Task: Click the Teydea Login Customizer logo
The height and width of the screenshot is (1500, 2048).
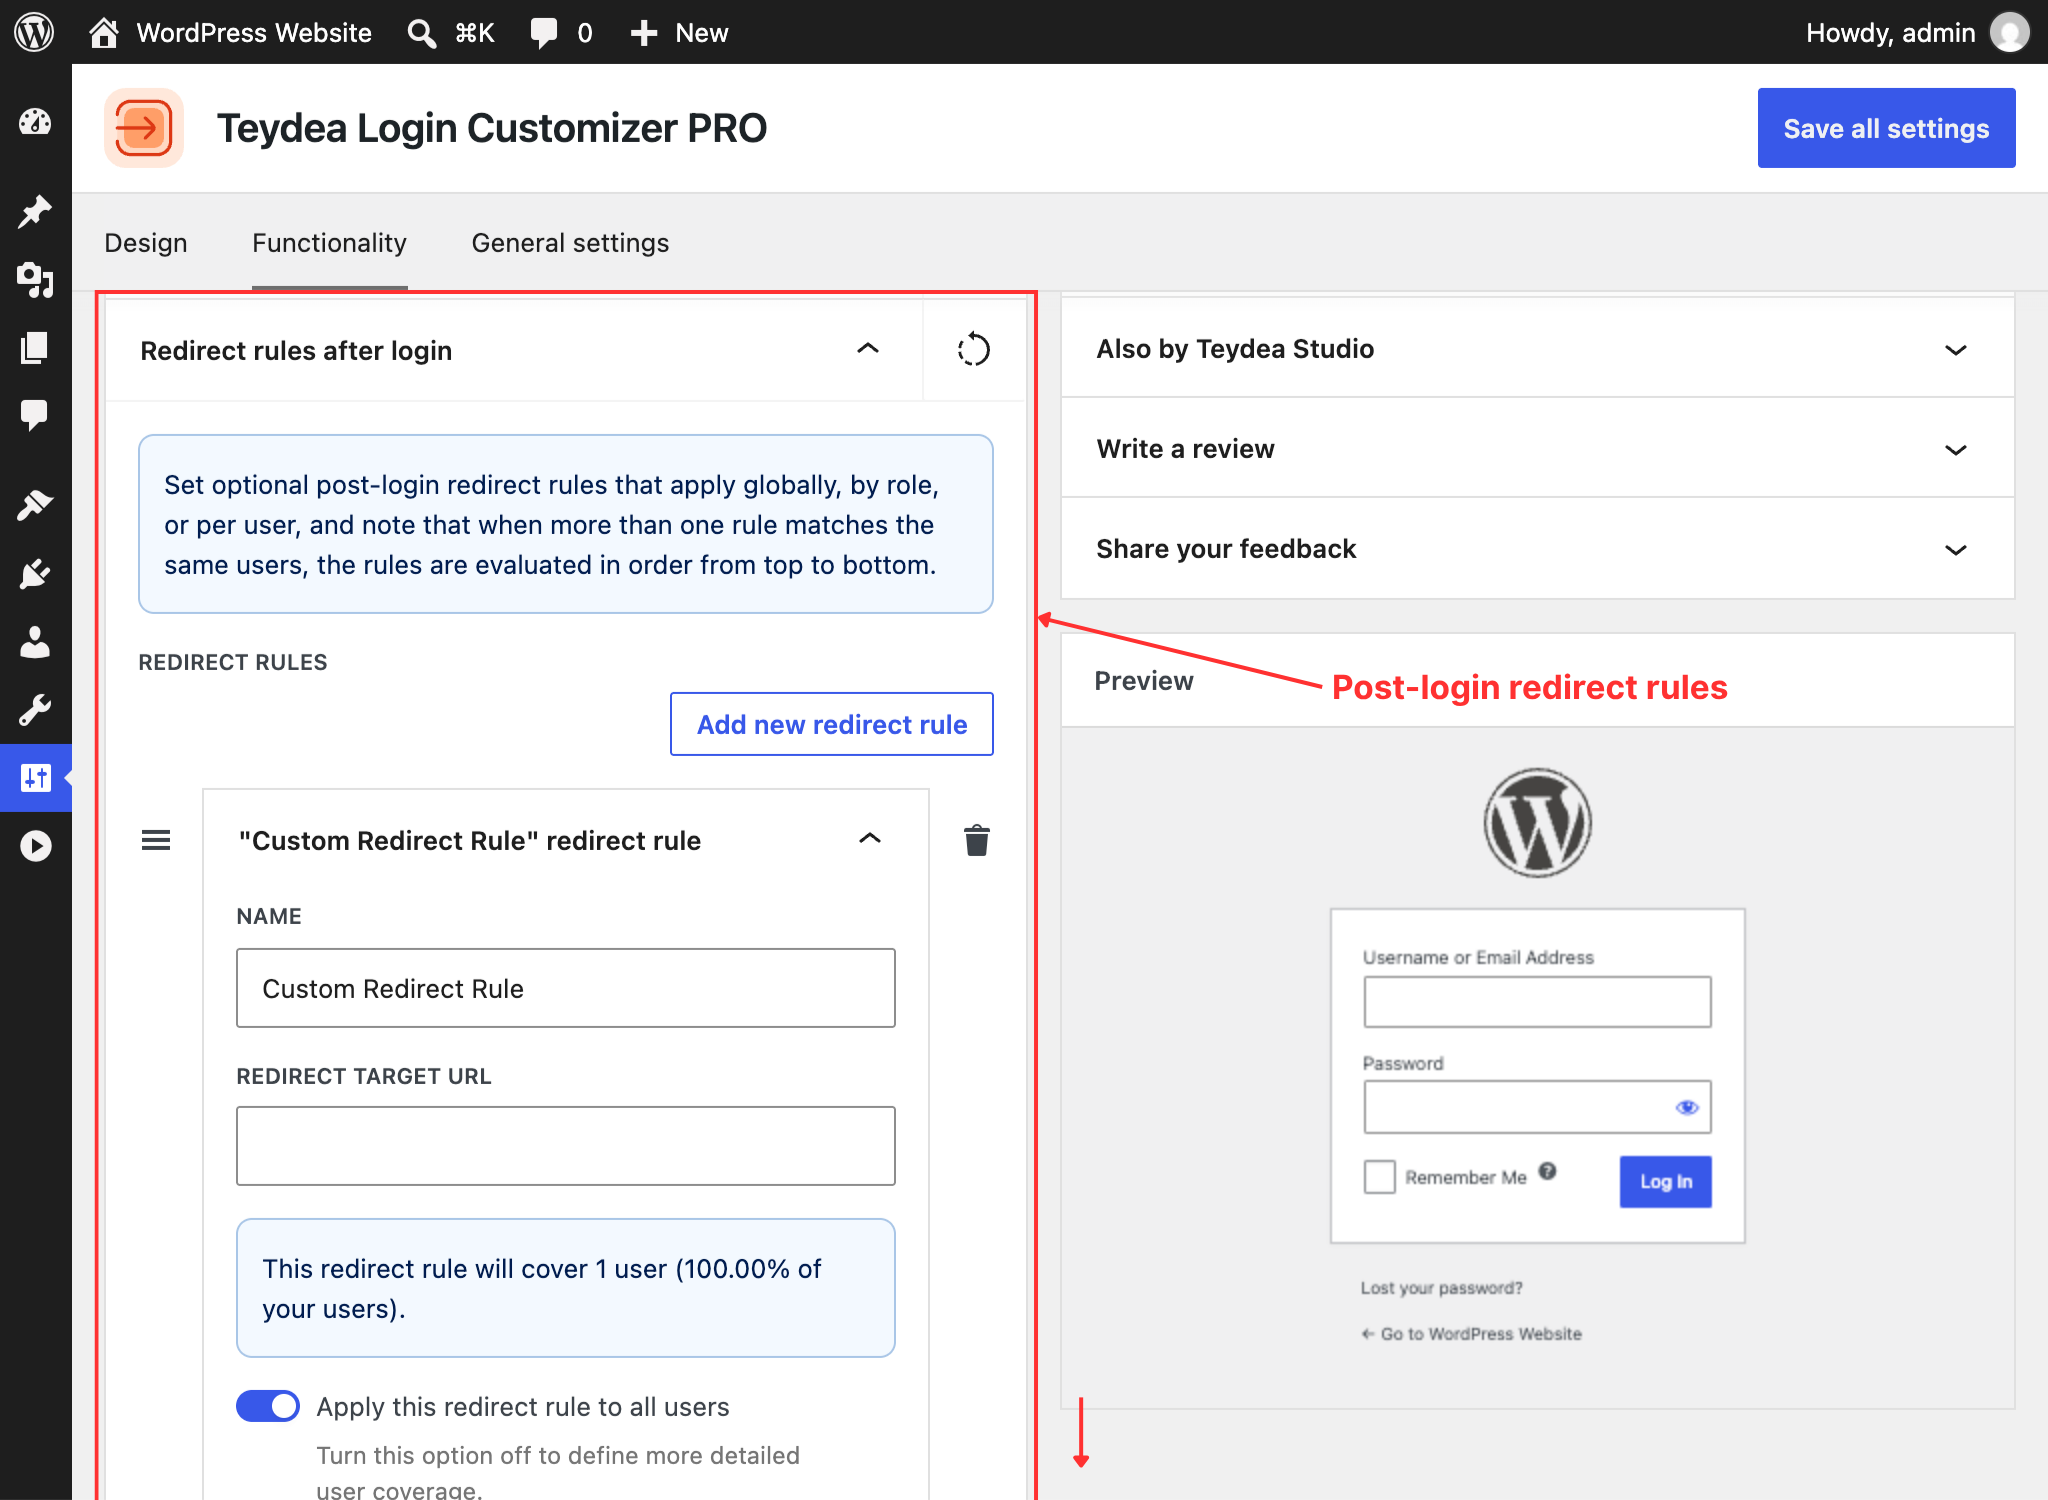Action: (144, 128)
